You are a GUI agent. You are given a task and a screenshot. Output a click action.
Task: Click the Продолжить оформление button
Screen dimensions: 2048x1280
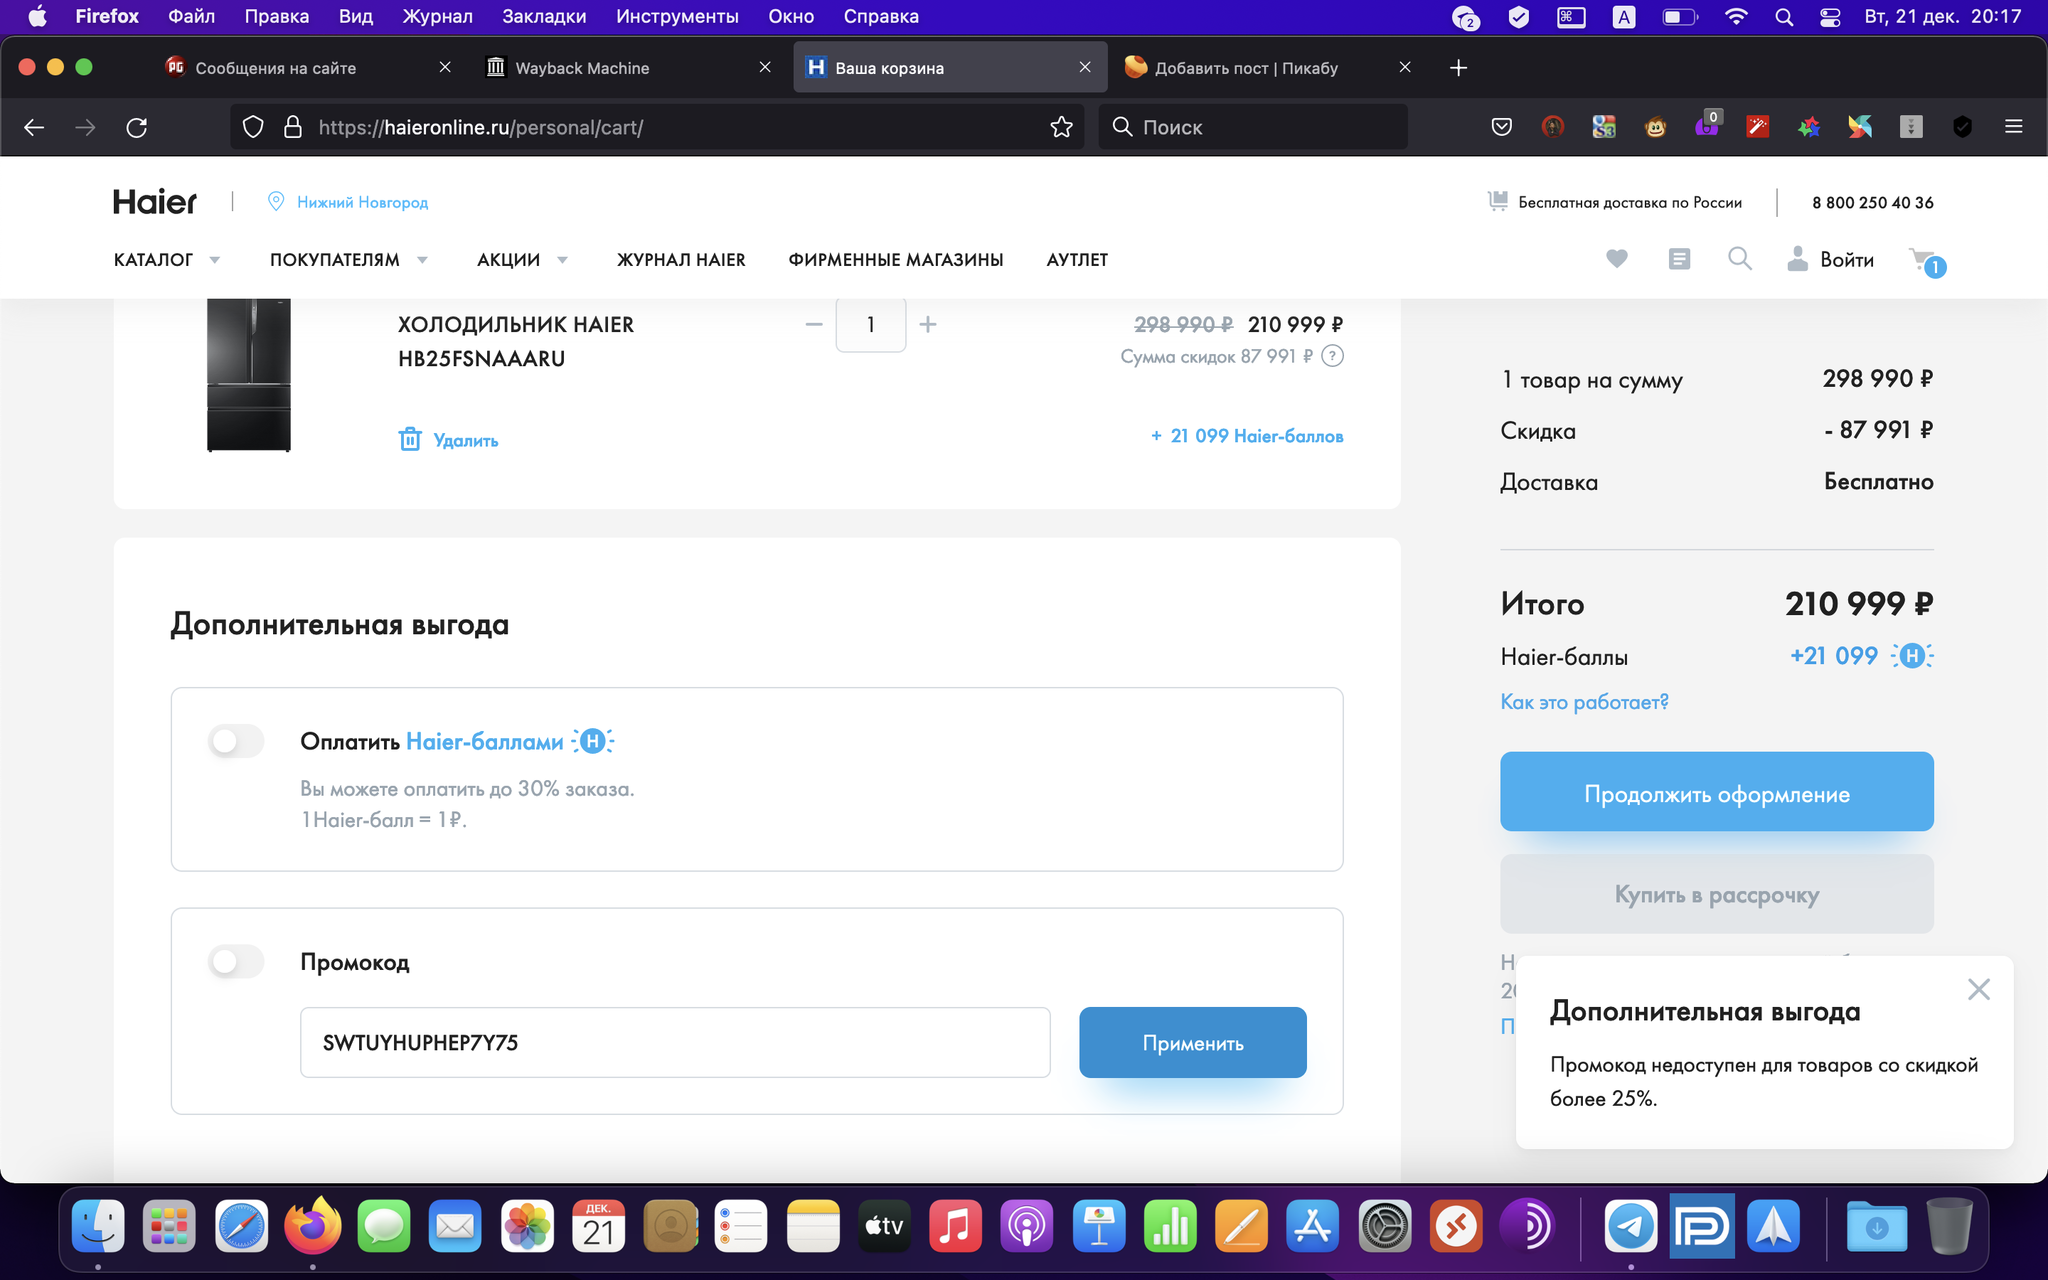[1716, 791]
